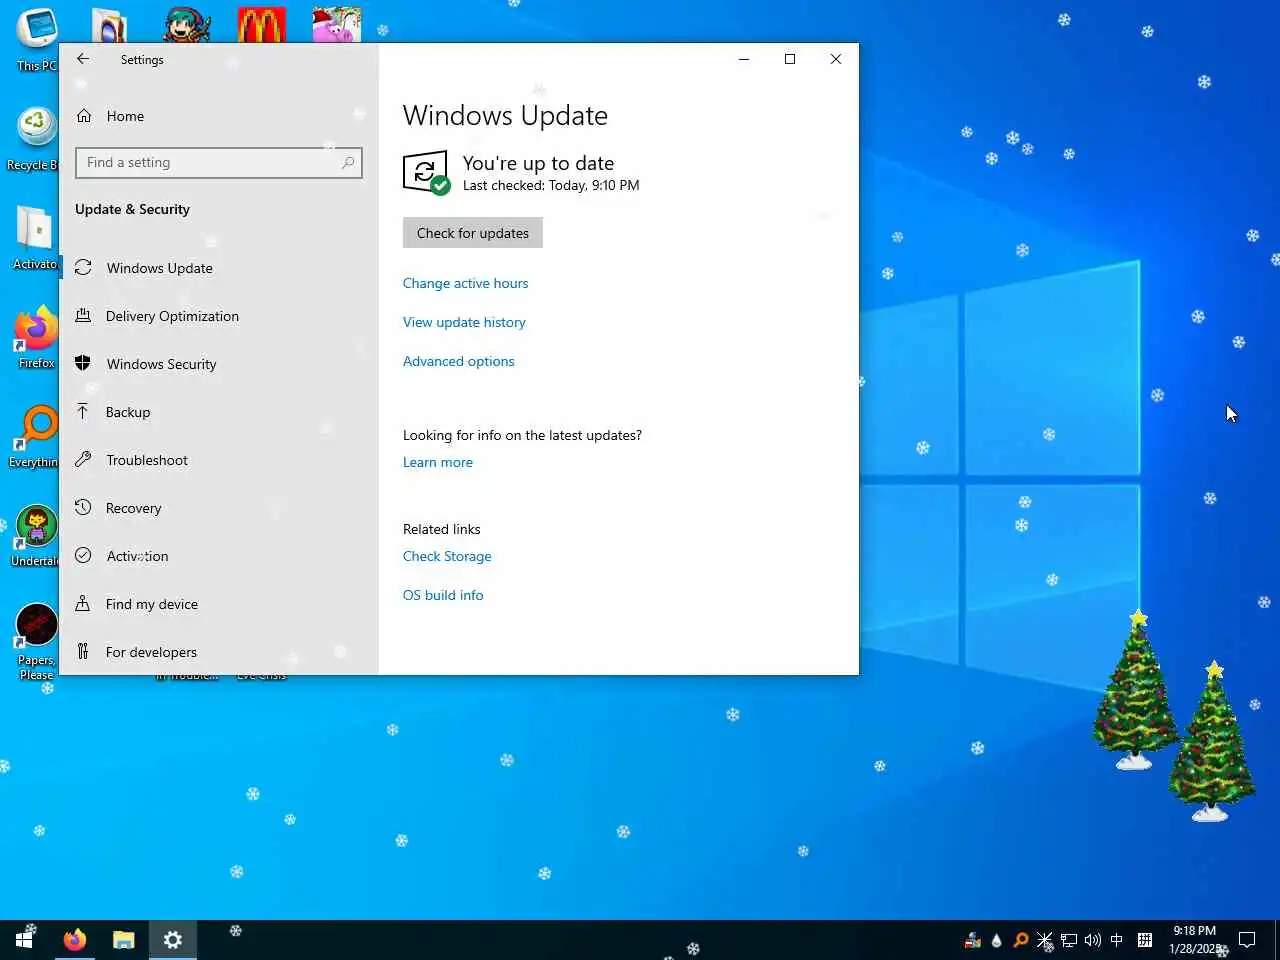Open File Explorer from the taskbar
This screenshot has width=1280, height=960.
point(124,940)
